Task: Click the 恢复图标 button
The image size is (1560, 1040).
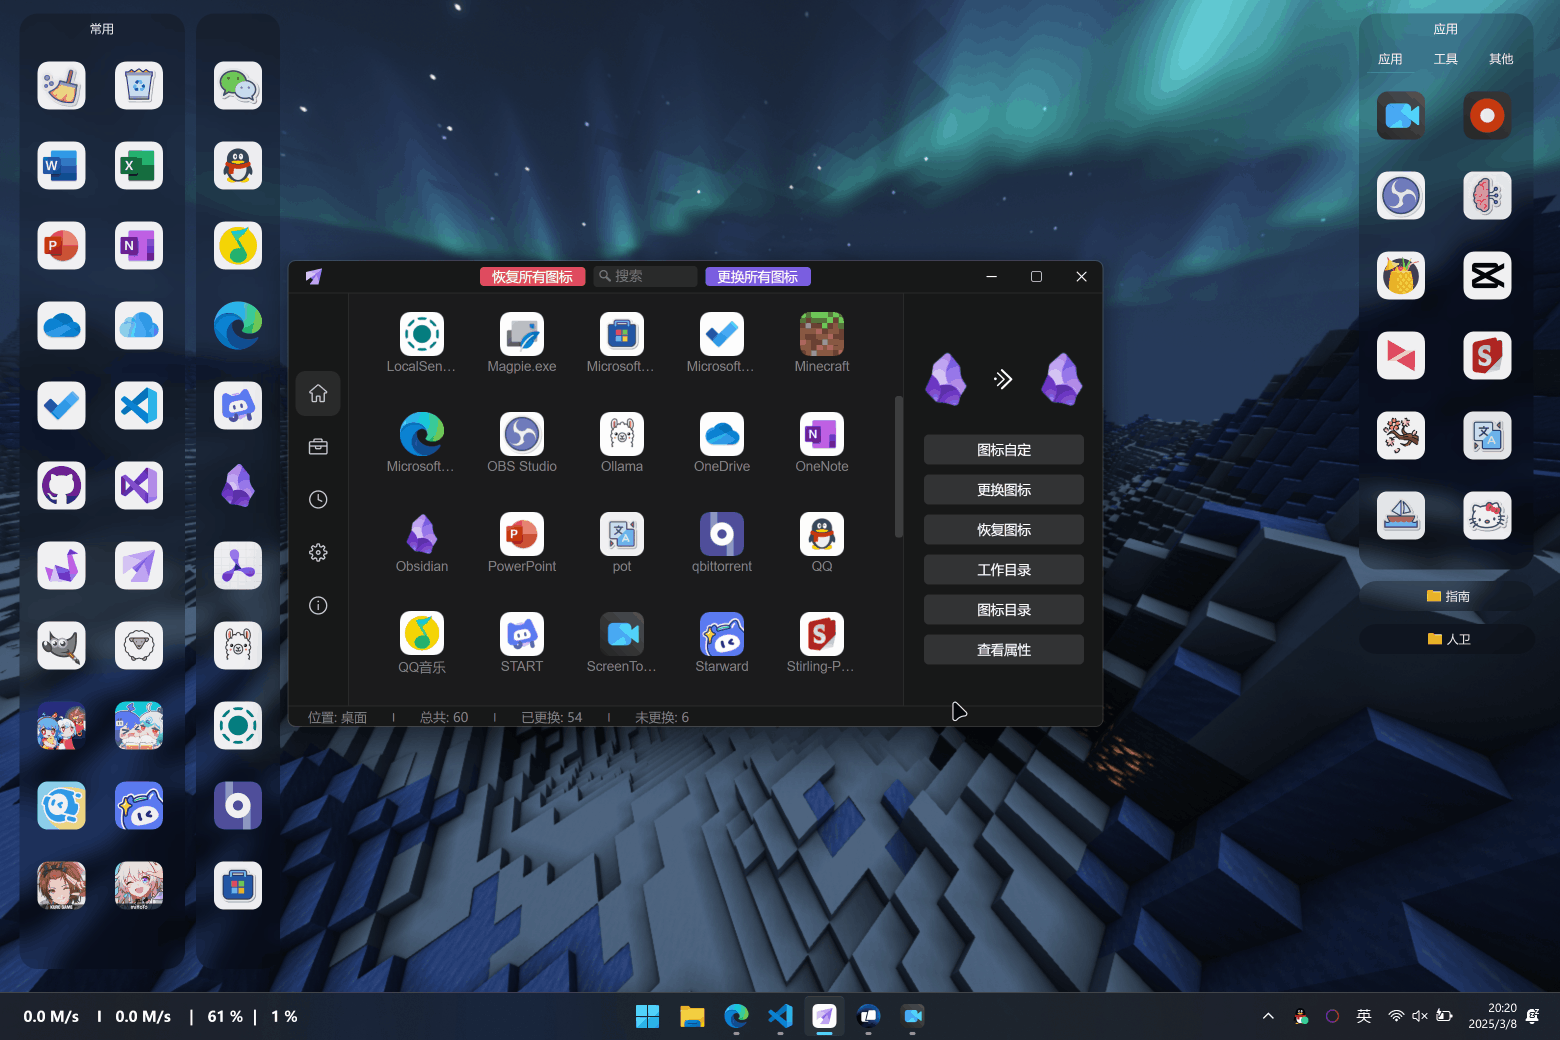Action: pos(1004,530)
